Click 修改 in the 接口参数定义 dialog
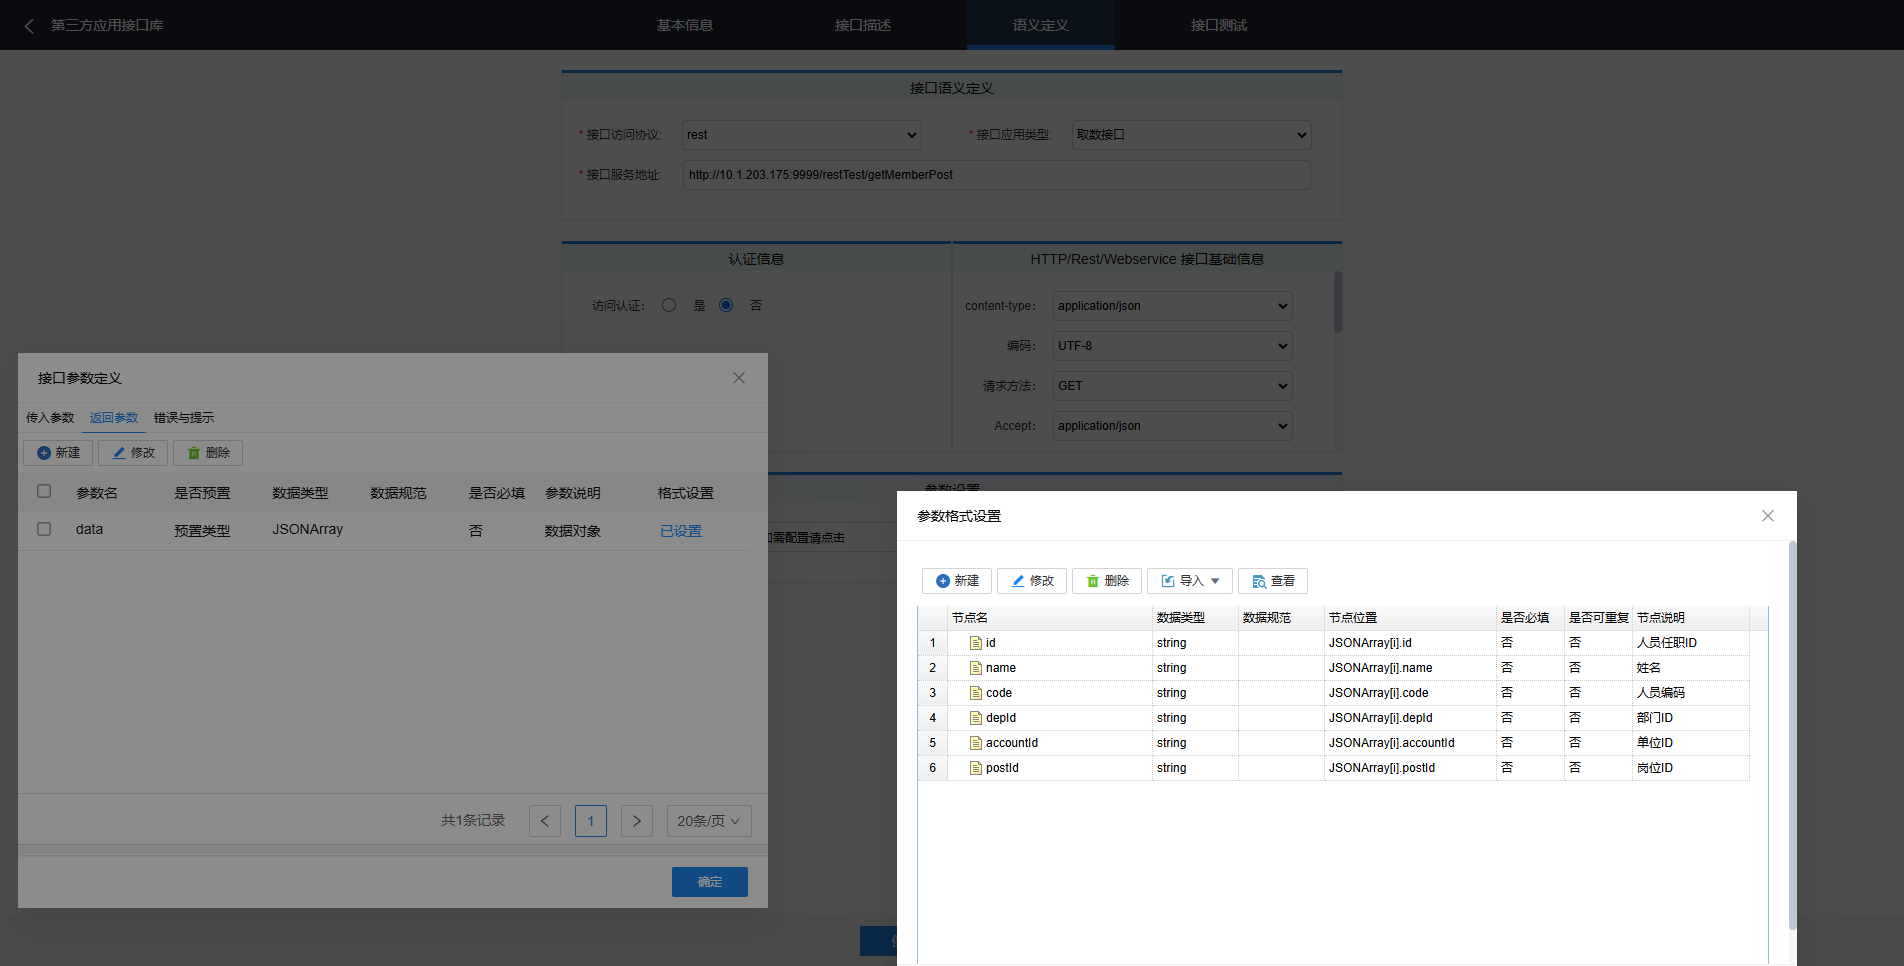Screen dimensions: 1904x966 pos(133,453)
